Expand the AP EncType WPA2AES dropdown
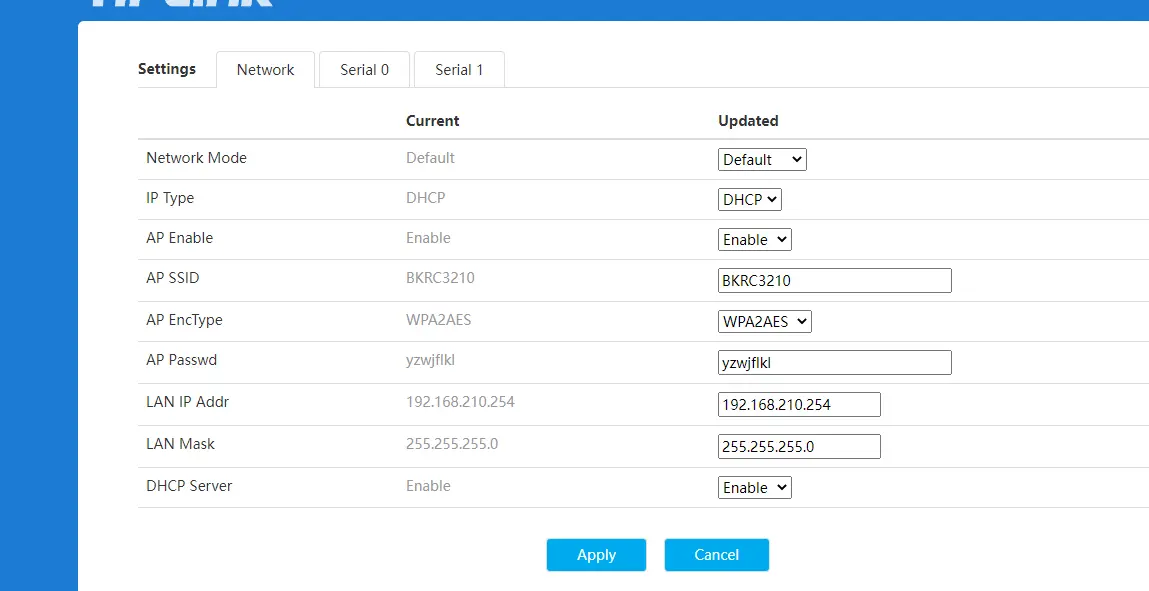This screenshot has width=1149, height=591. pyautogui.click(x=764, y=322)
